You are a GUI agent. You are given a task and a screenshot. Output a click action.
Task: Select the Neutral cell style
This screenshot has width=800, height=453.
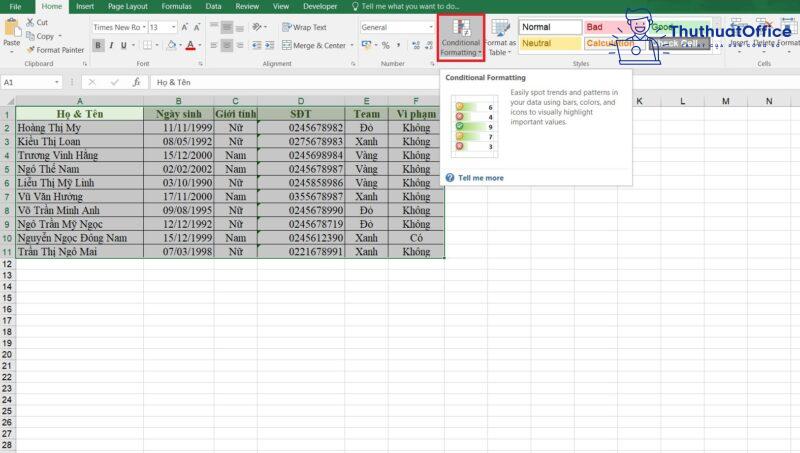pyautogui.click(x=550, y=43)
